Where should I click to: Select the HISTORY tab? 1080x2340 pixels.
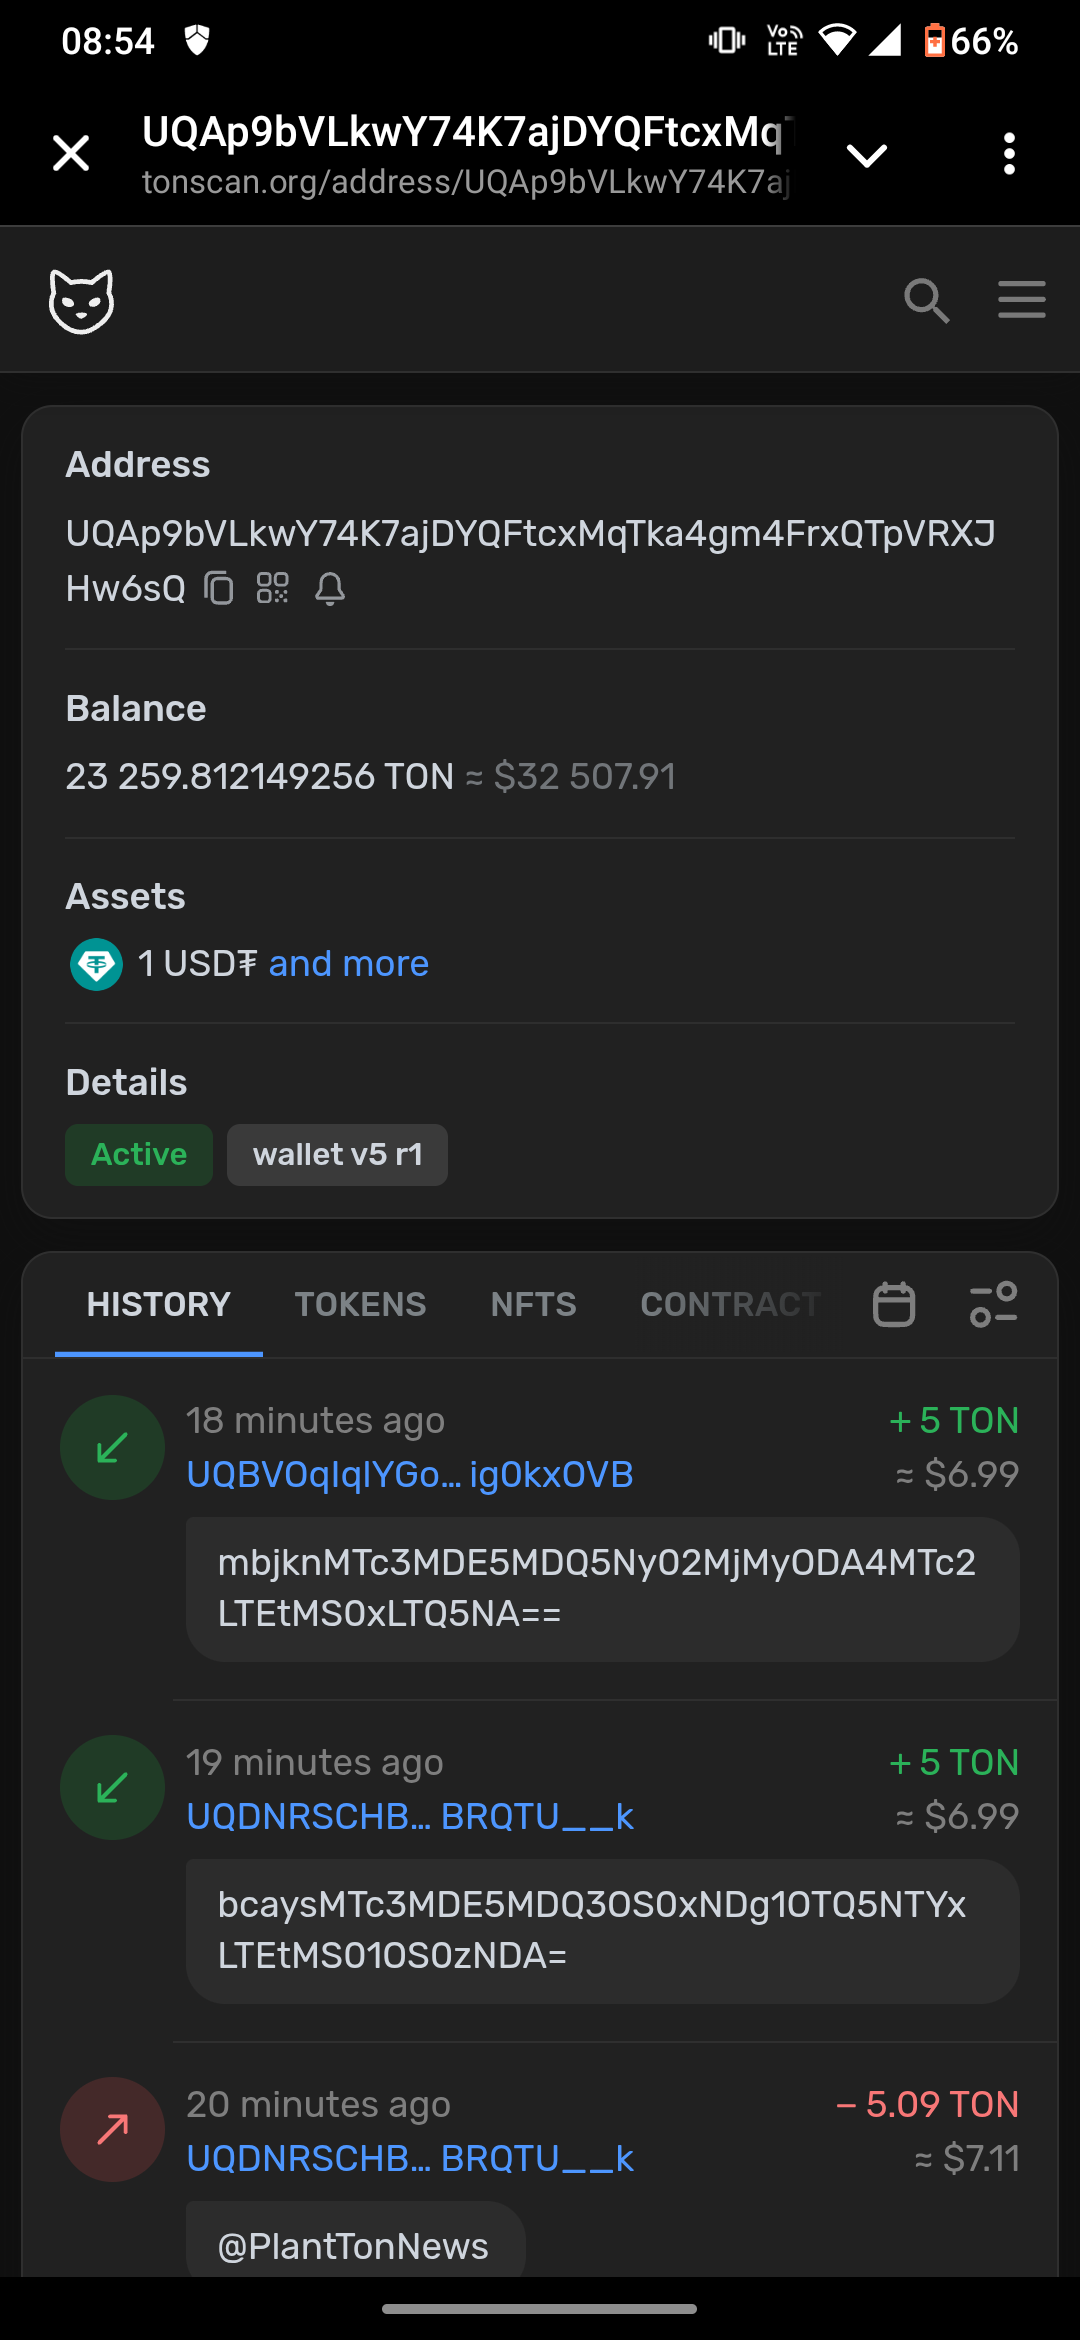tap(158, 1304)
